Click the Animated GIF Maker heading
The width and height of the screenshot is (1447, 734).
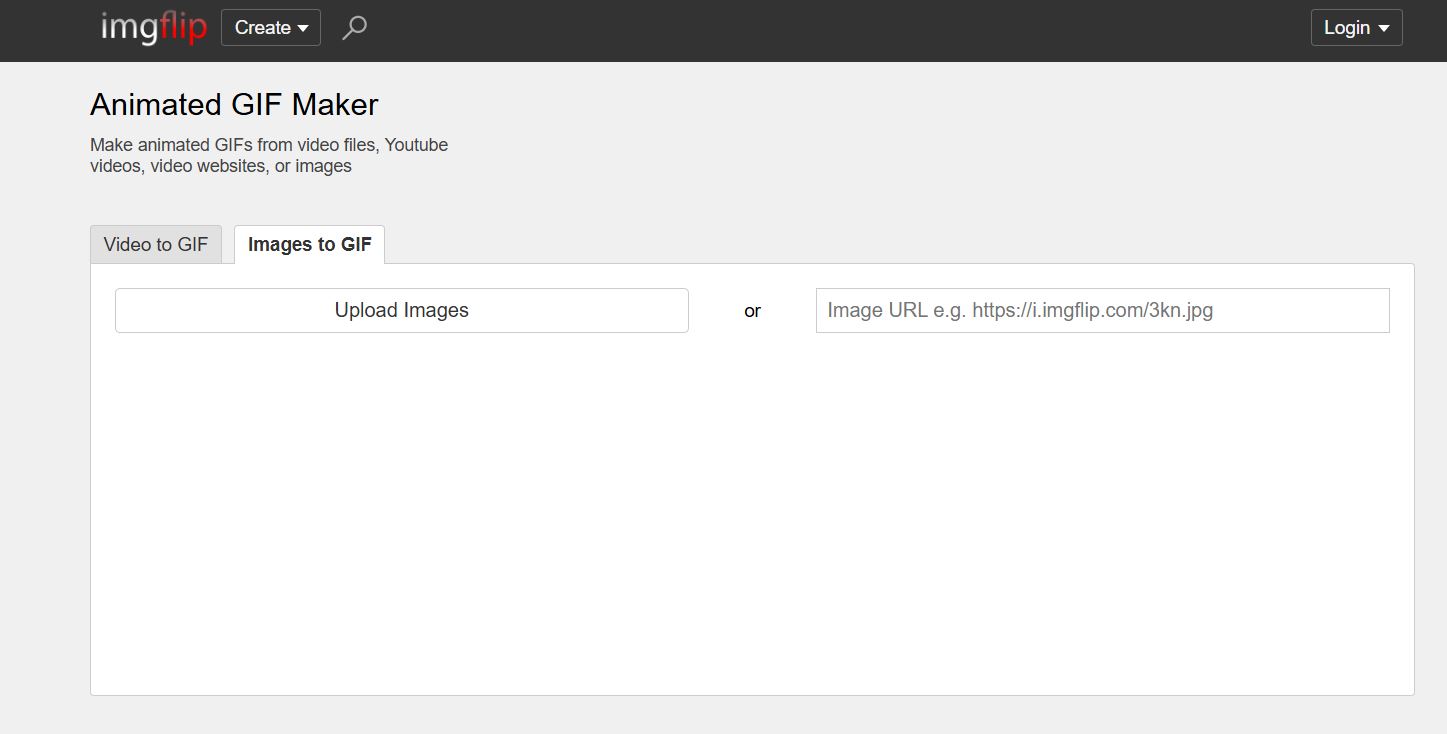pos(234,105)
